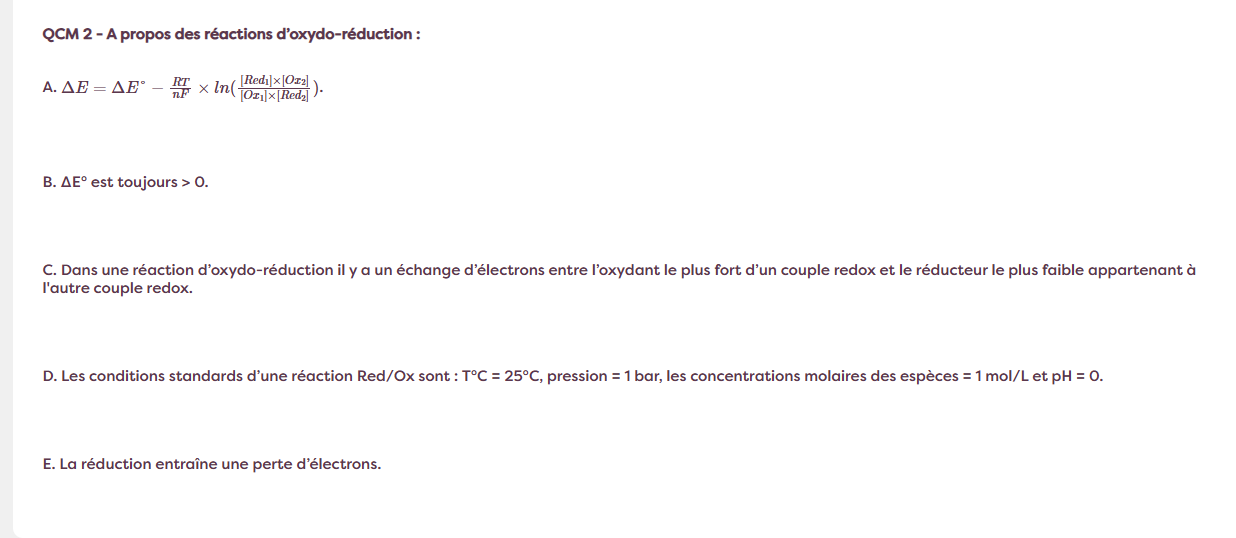Click the ΔE° term in formula A
The width and height of the screenshot is (1236, 538).
click(x=131, y=88)
